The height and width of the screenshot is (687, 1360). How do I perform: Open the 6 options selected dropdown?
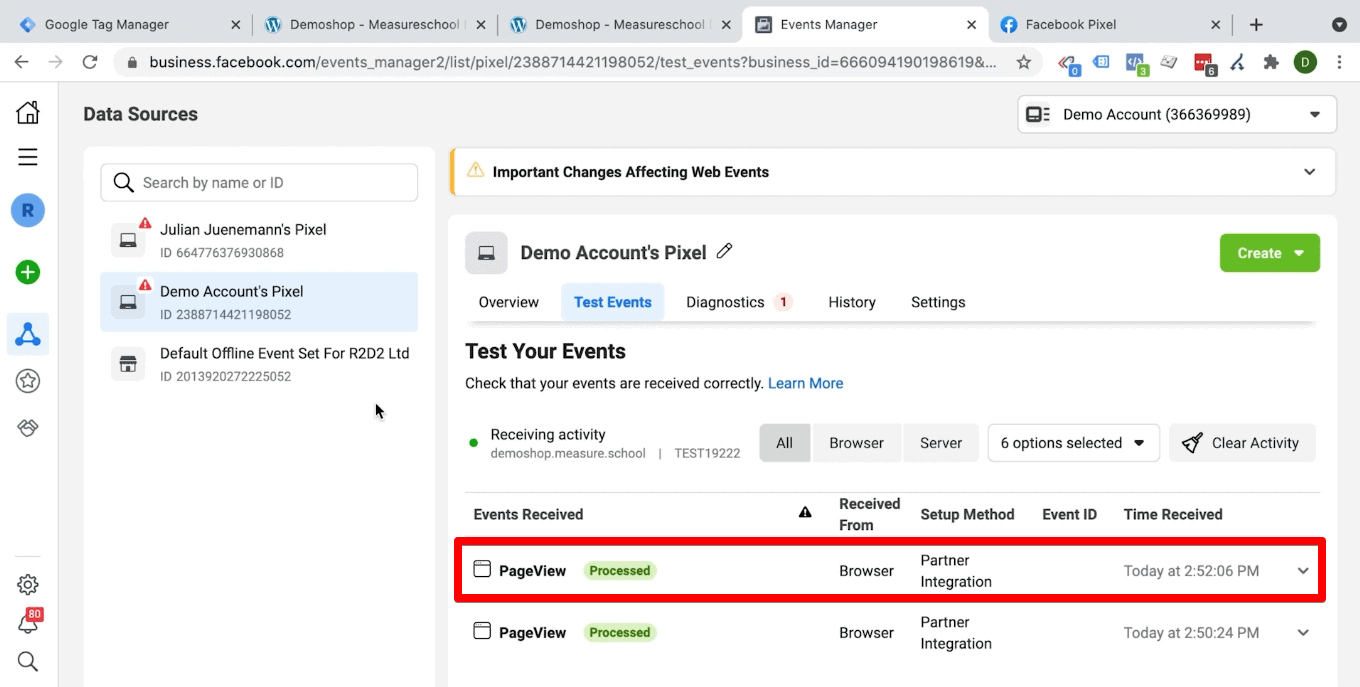[1072, 442]
